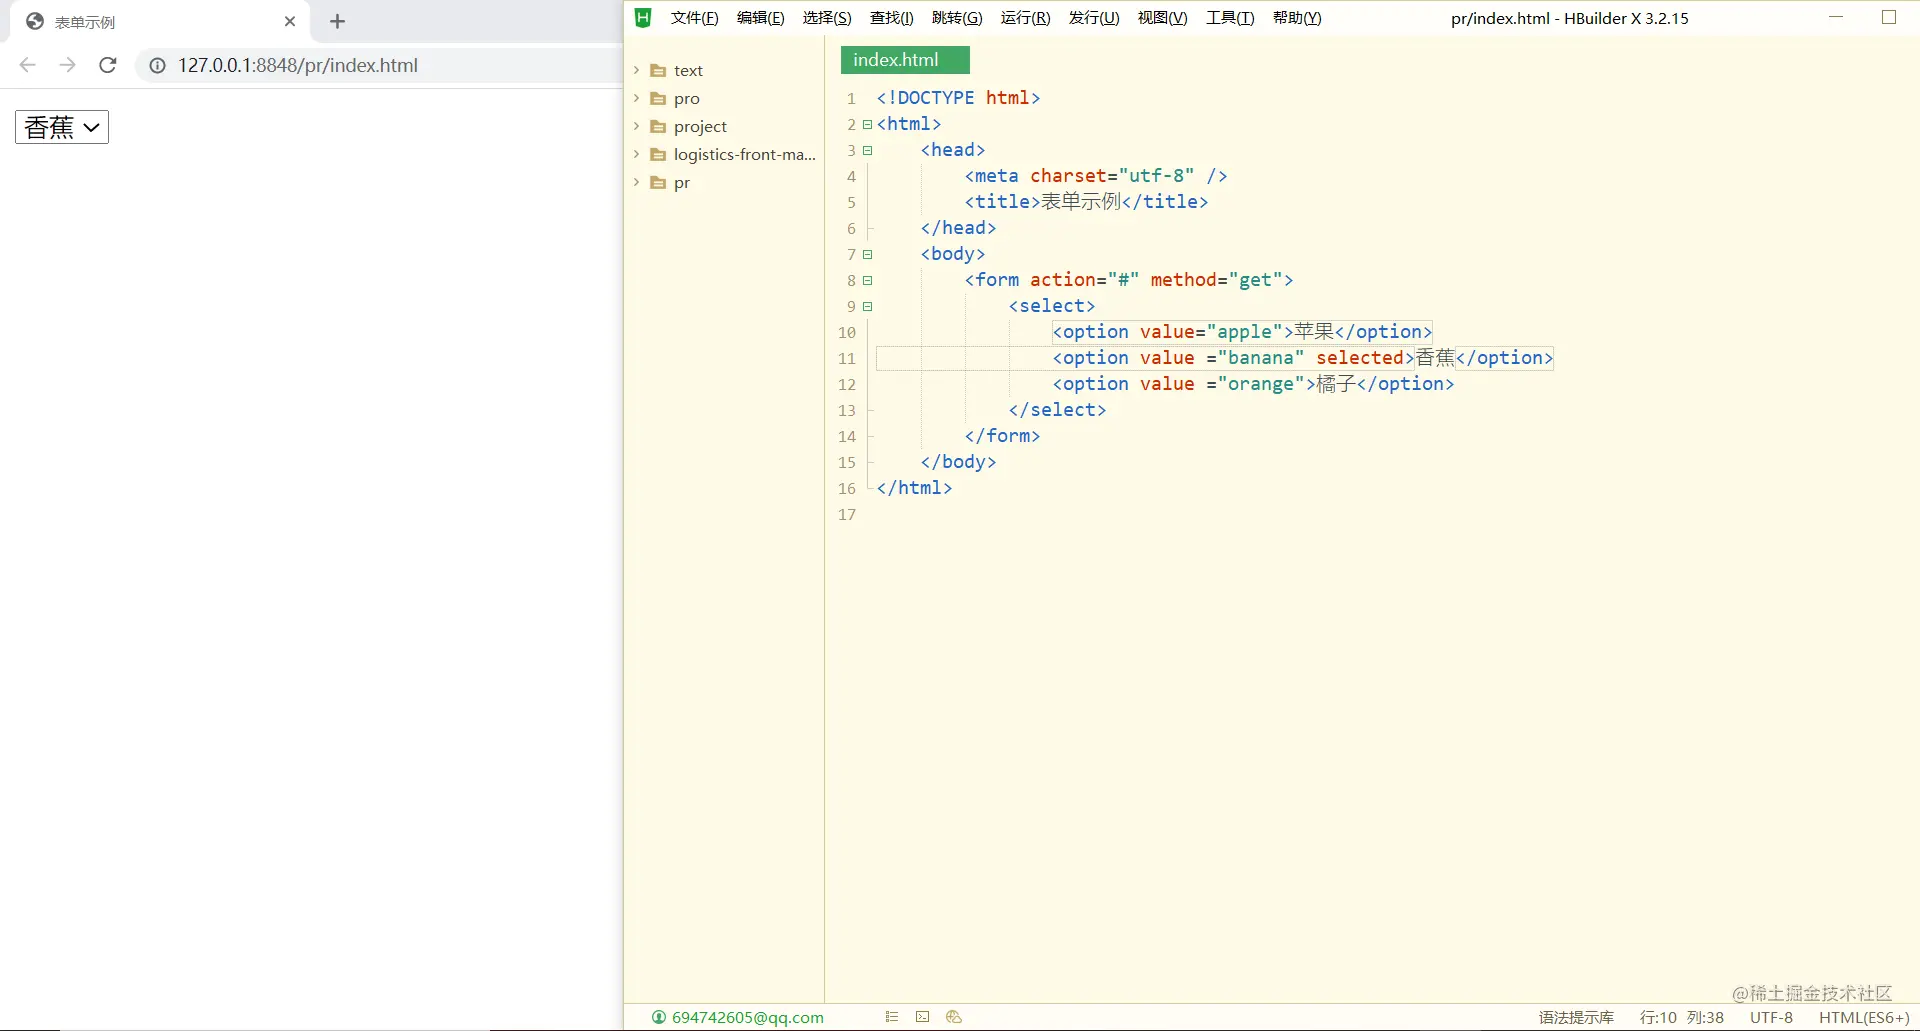Open the terminal icon in status bar

point(922,1017)
